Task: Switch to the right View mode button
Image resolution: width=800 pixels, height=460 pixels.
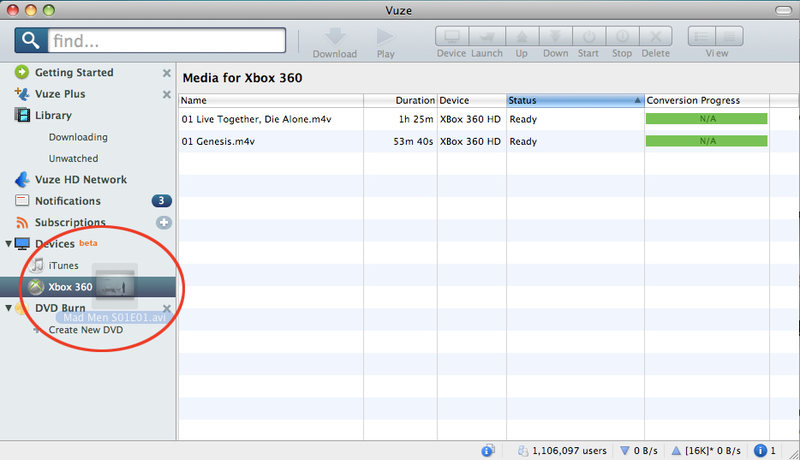Action: (x=730, y=36)
